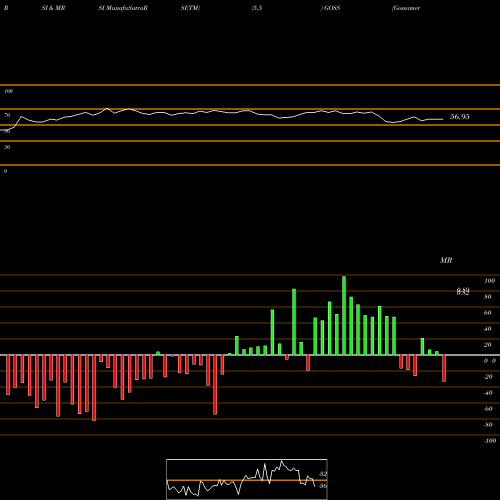Click the '(5,5' parameter text

point(257,8)
